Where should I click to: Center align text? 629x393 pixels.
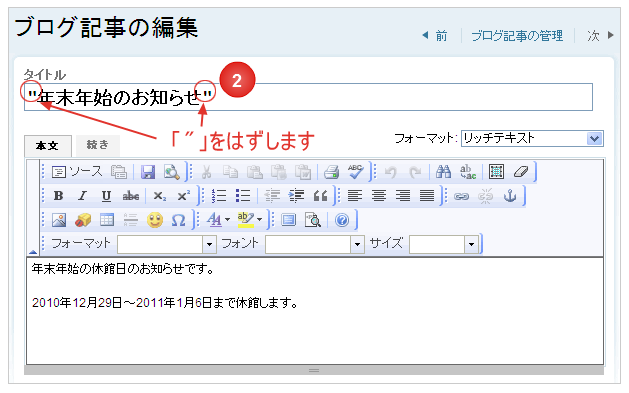click(x=379, y=196)
